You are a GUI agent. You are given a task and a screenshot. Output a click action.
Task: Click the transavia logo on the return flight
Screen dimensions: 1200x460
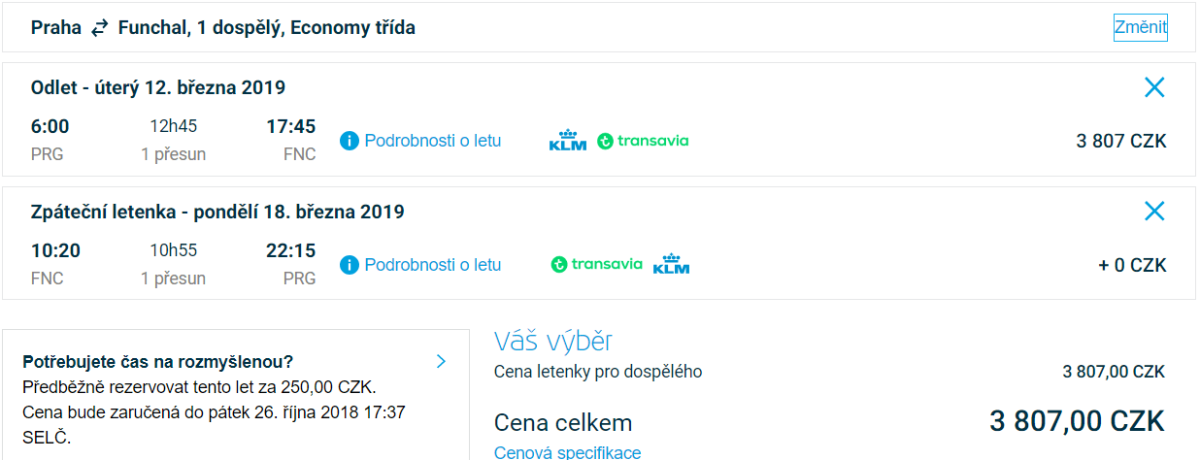597,265
